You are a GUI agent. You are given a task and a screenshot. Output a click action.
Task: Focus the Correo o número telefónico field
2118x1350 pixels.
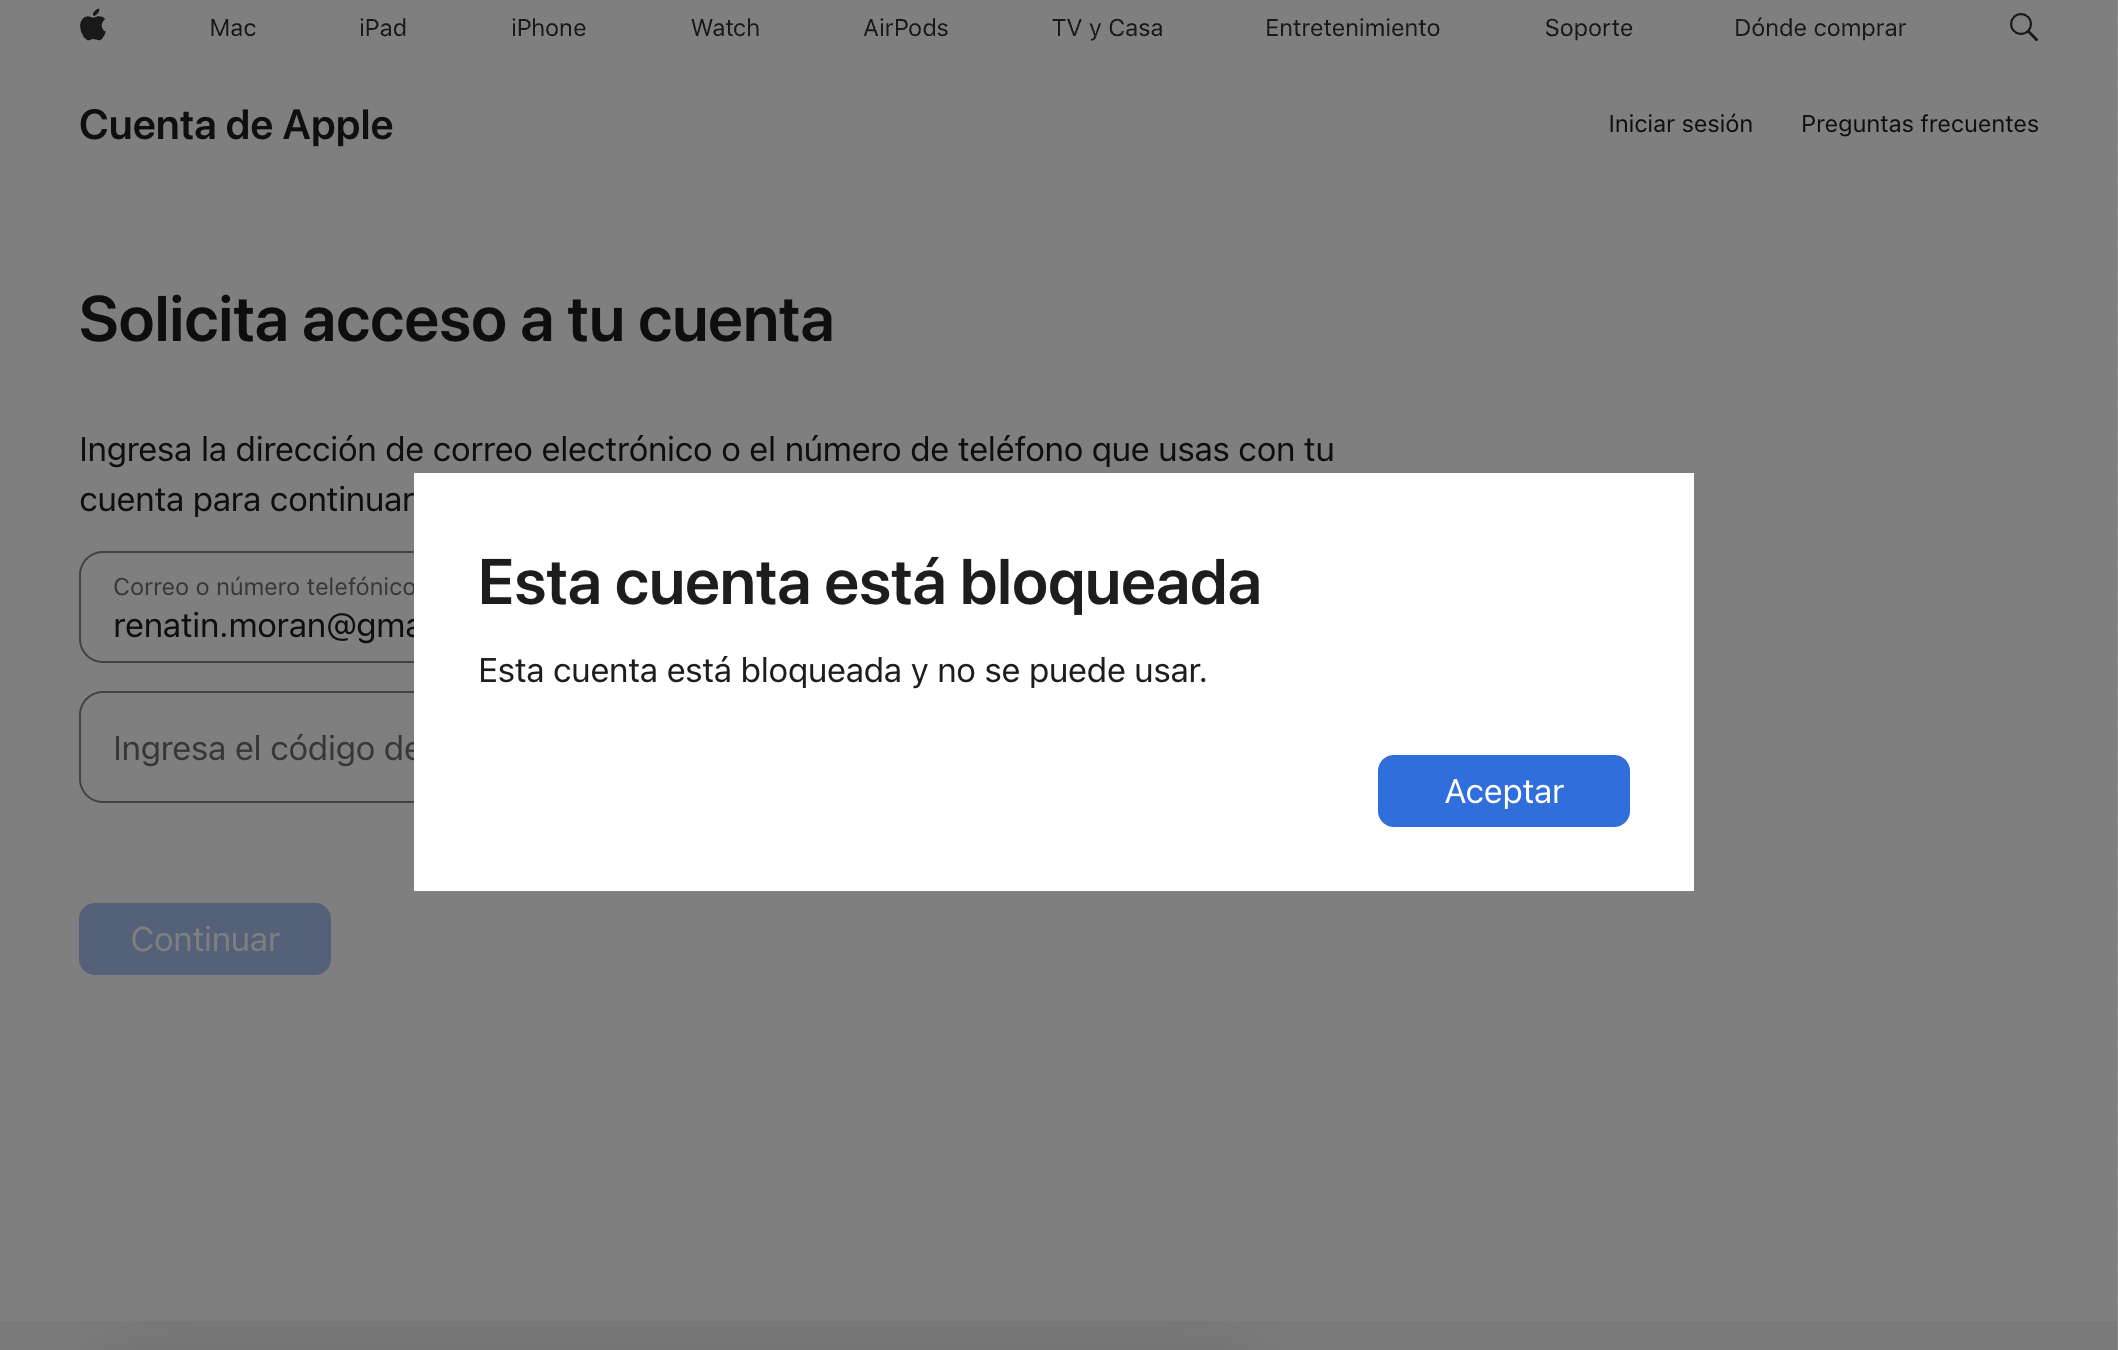247,608
